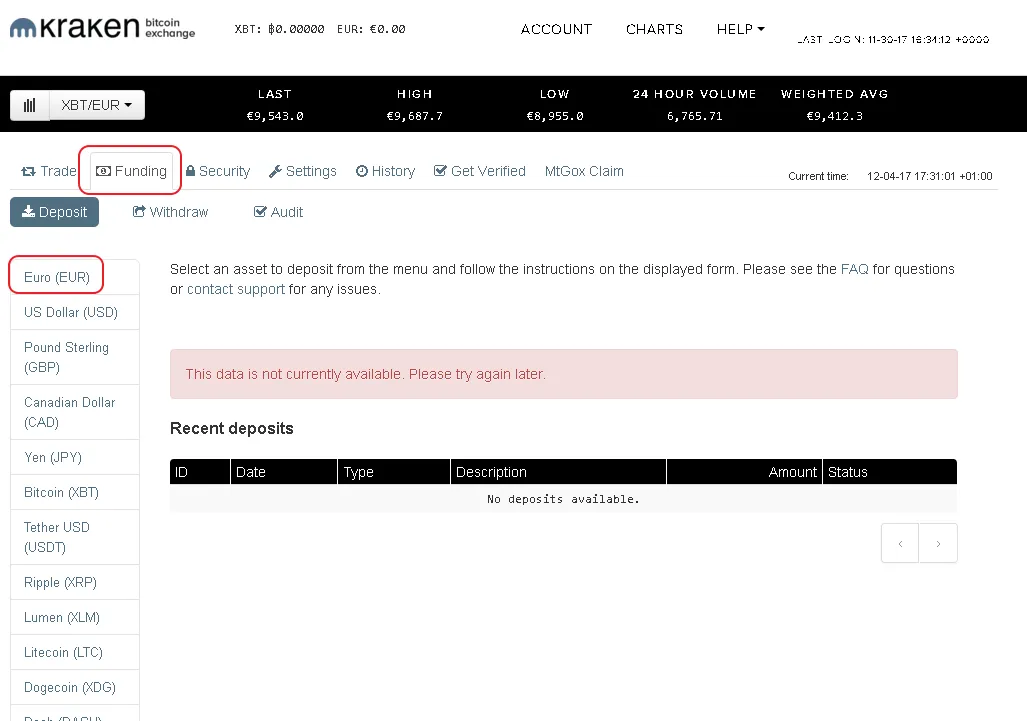Click the Status column header

(x=889, y=471)
